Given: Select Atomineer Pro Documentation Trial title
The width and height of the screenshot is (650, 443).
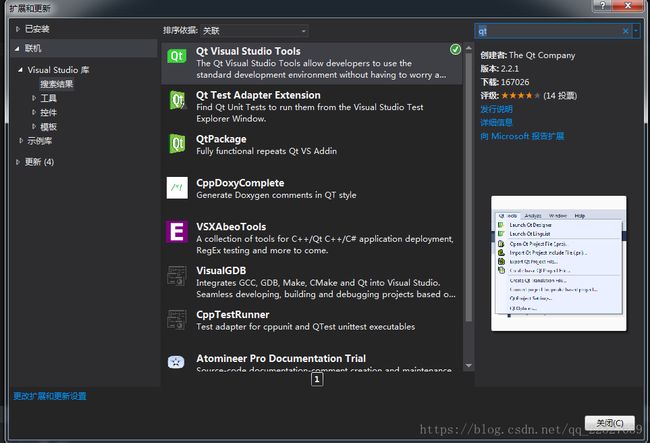Looking at the screenshot, I should point(281,358).
